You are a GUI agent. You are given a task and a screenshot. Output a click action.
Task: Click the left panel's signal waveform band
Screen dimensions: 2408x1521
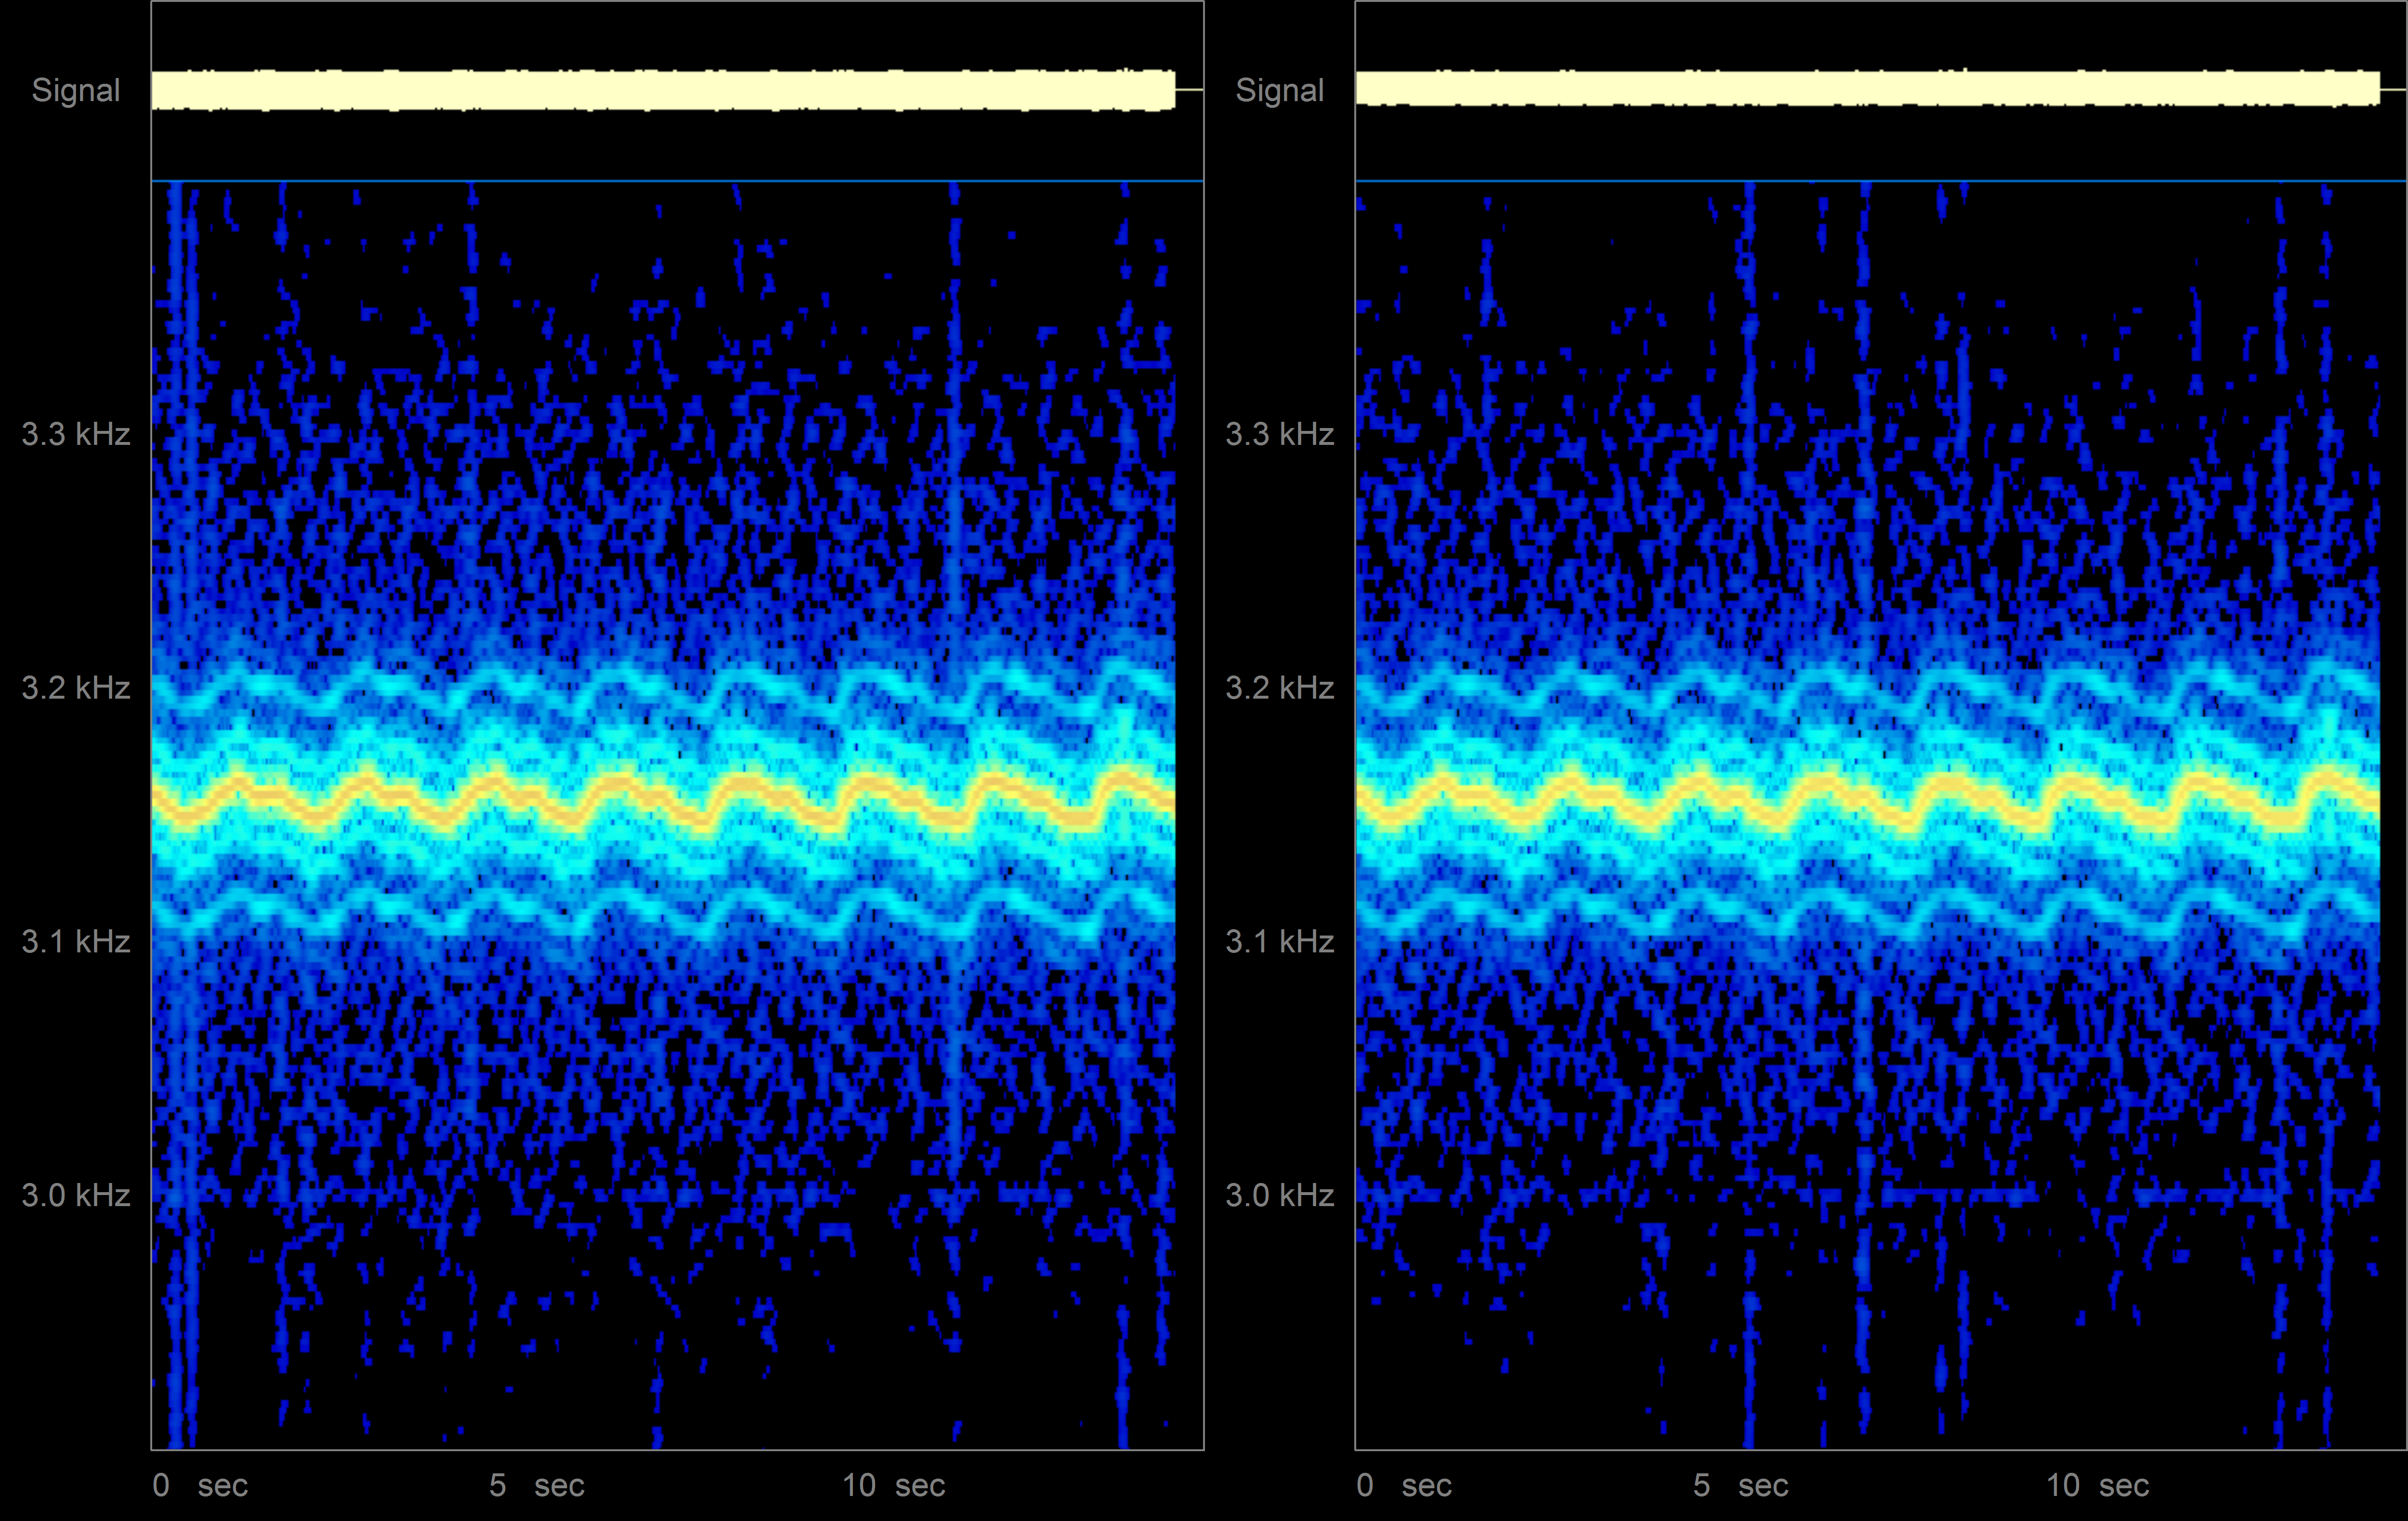point(663,90)
